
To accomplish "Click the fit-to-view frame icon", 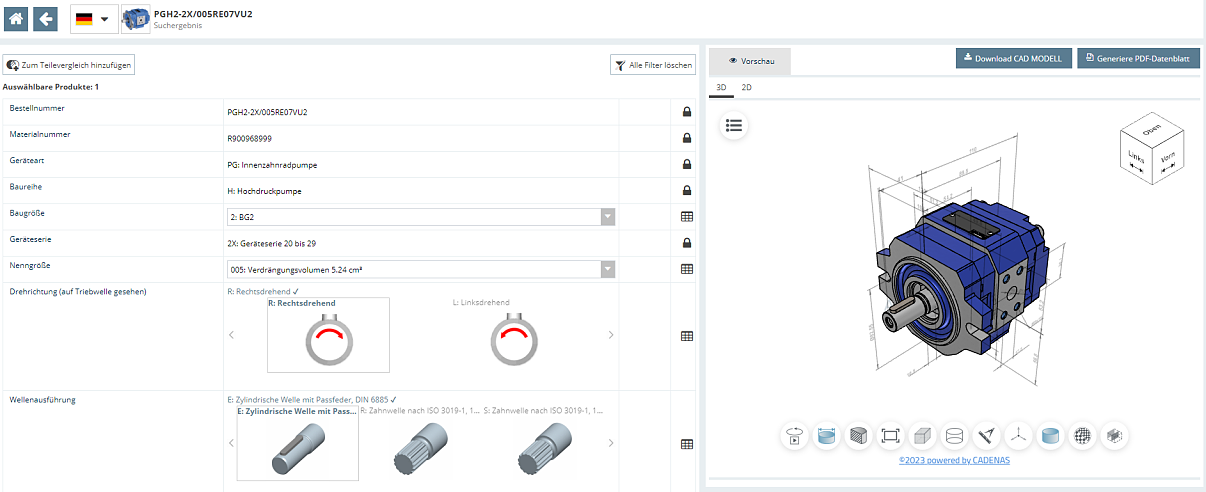I will pos(890,436).
